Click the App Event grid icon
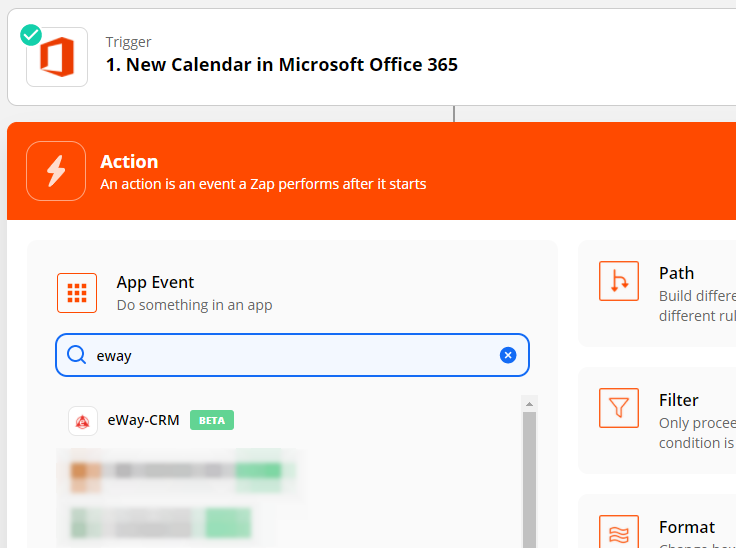Viewport: 736px width, 548px height. pos(77,293)
